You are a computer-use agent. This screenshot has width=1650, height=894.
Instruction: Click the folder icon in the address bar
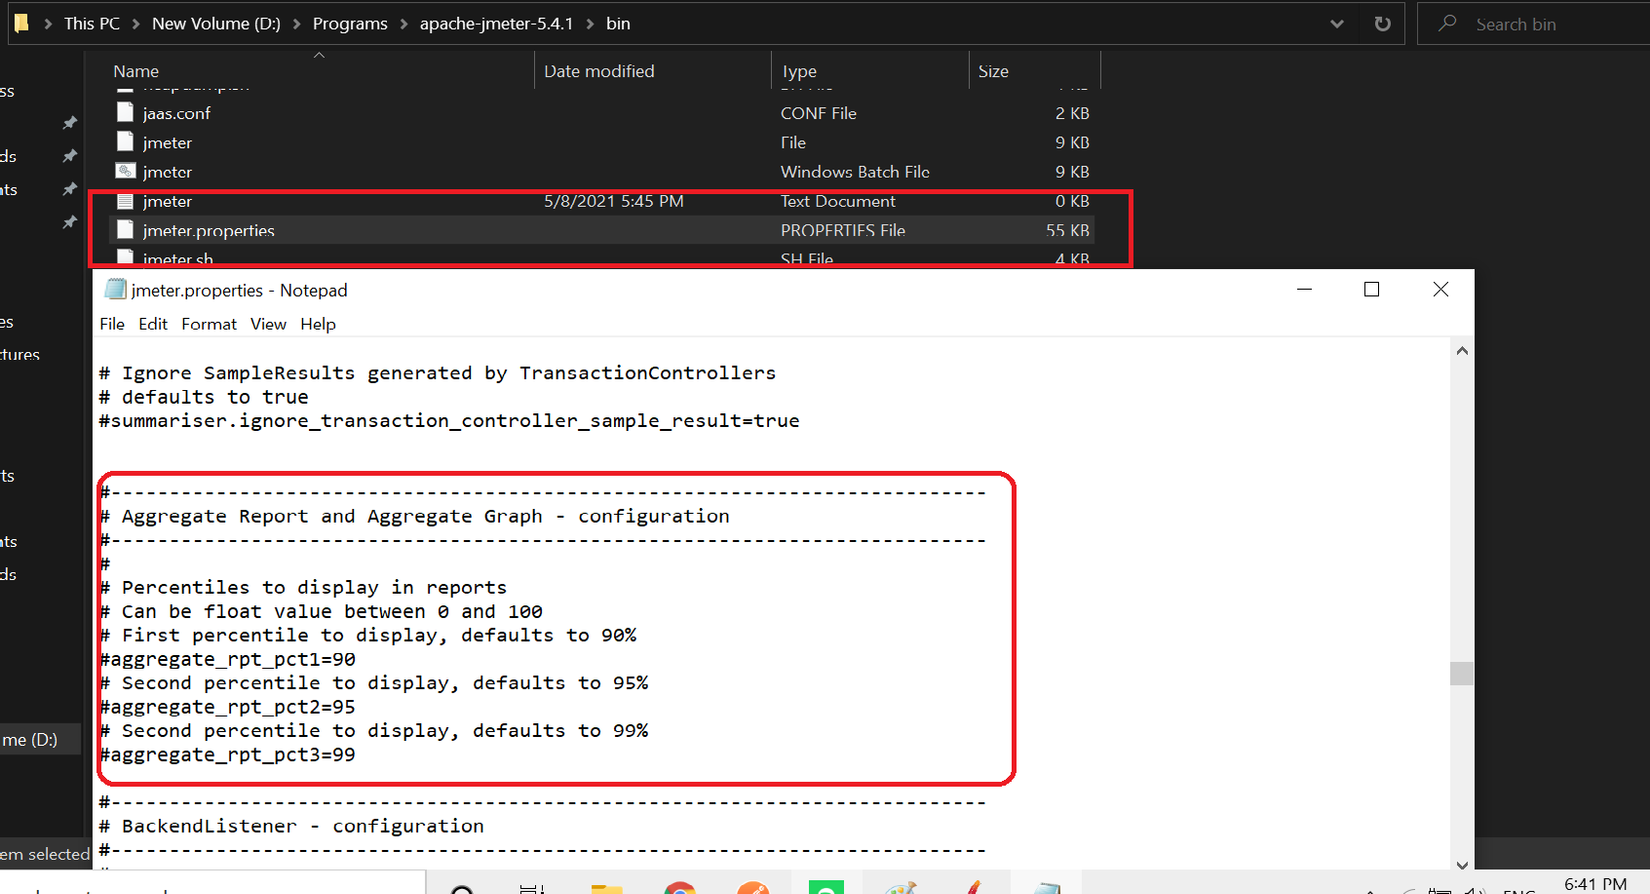click(21, 23)
